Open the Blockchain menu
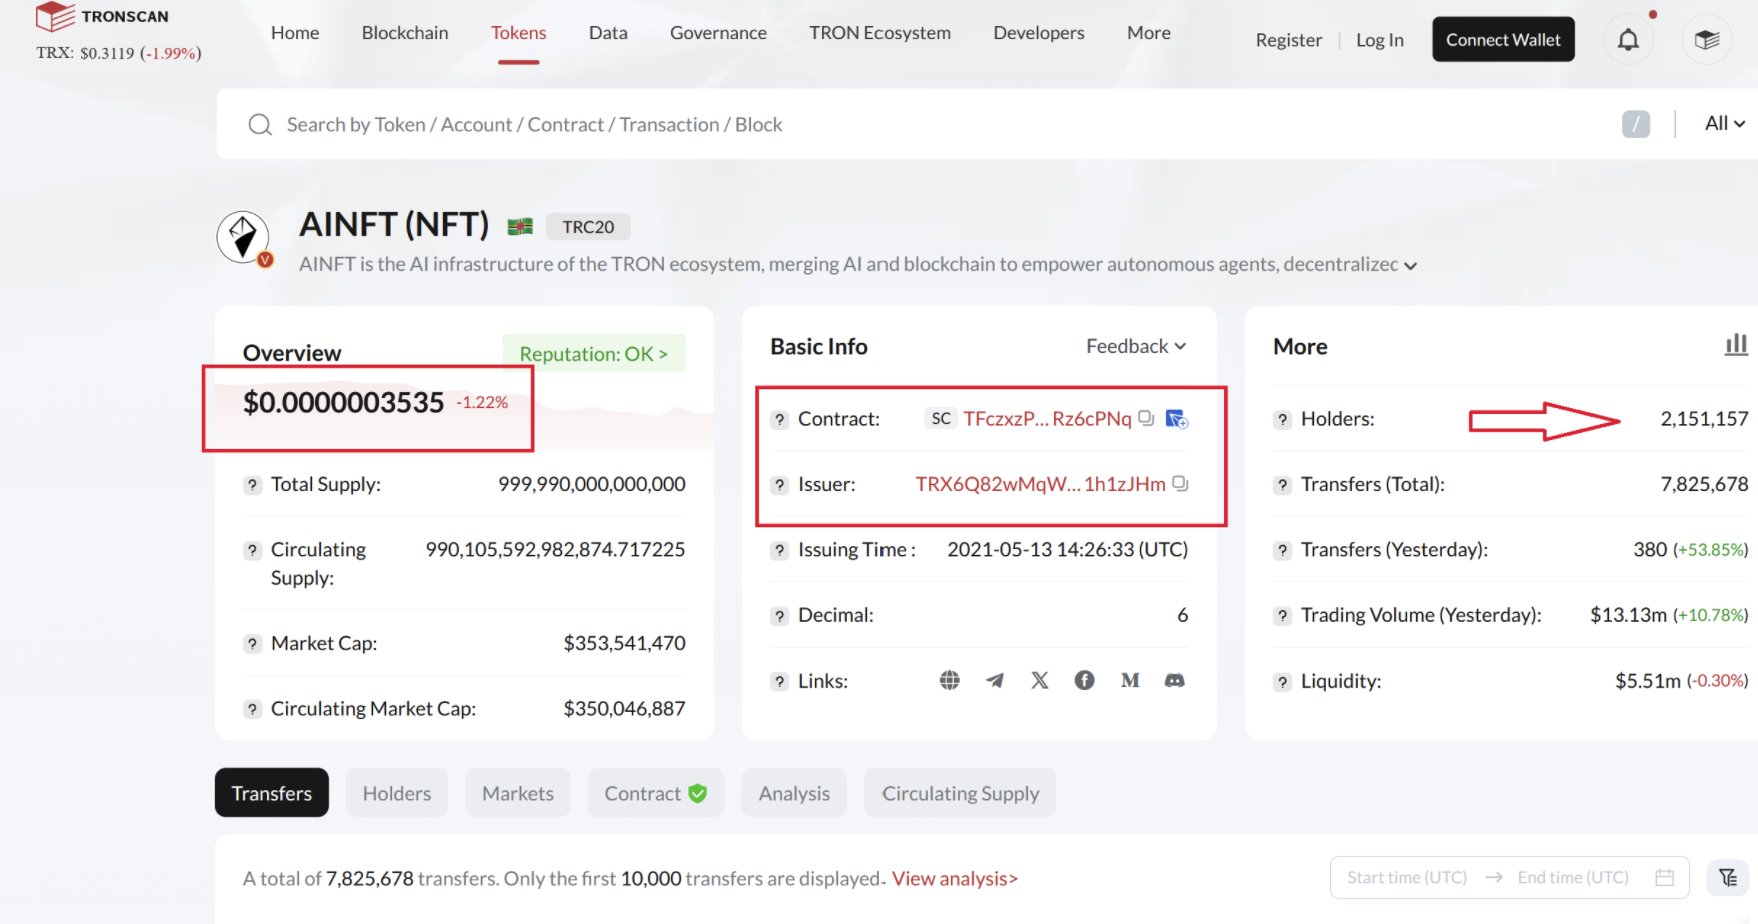 click(405, 33)
